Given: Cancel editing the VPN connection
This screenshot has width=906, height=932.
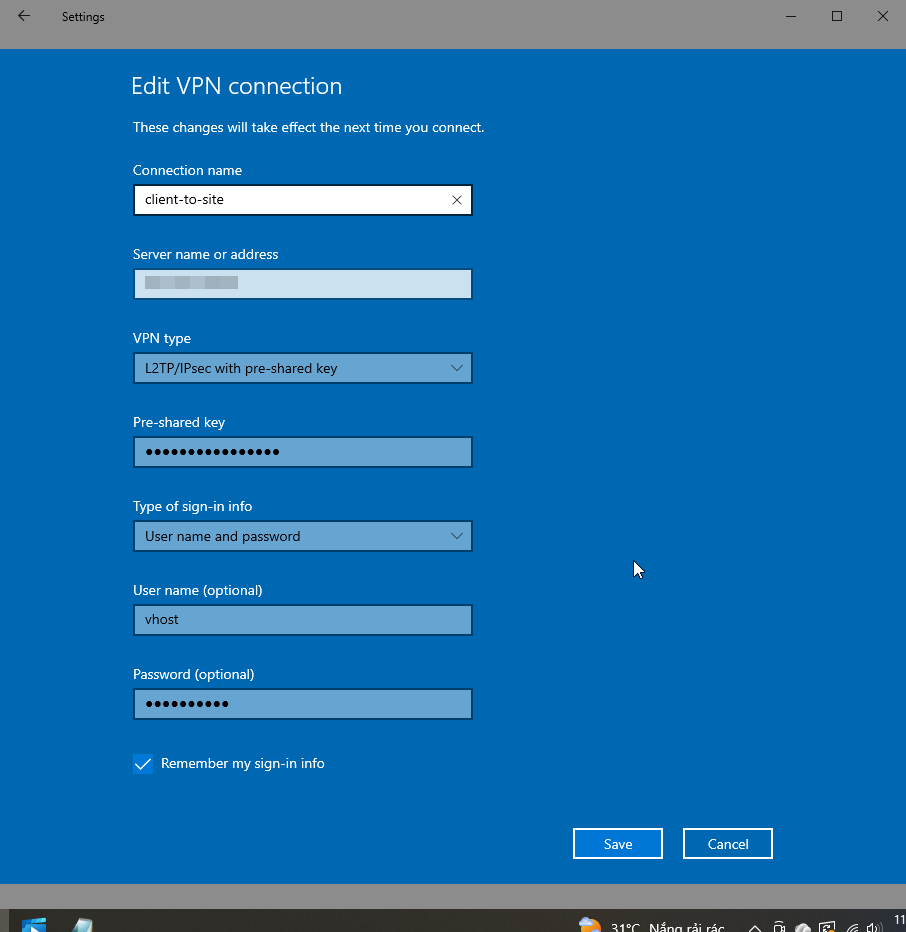Looking at the screenshot, I should point(727,844).
